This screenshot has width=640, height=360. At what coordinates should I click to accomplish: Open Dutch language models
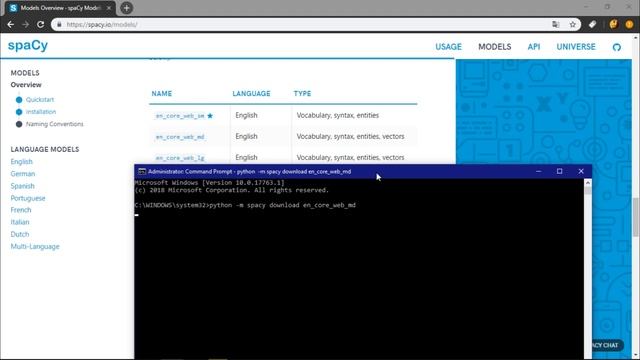coord(20,234)
